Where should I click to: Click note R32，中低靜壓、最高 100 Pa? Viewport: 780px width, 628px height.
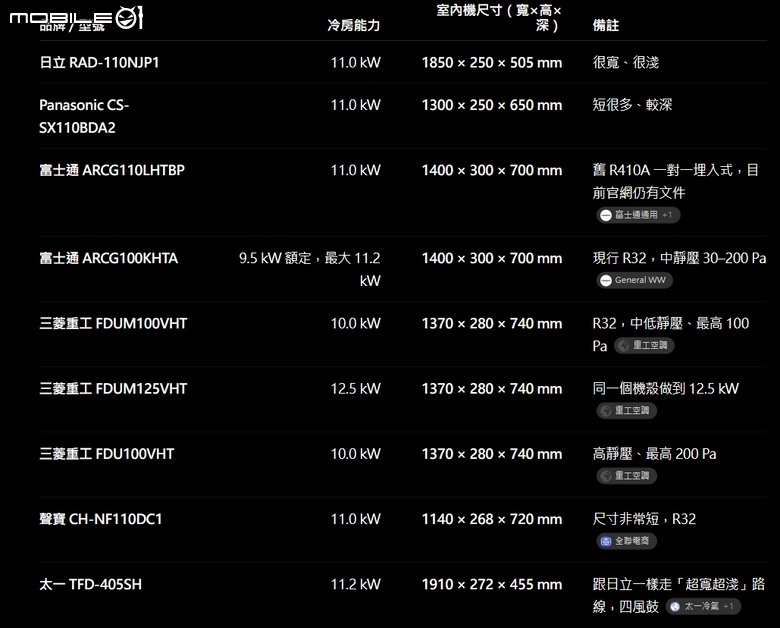671,334
